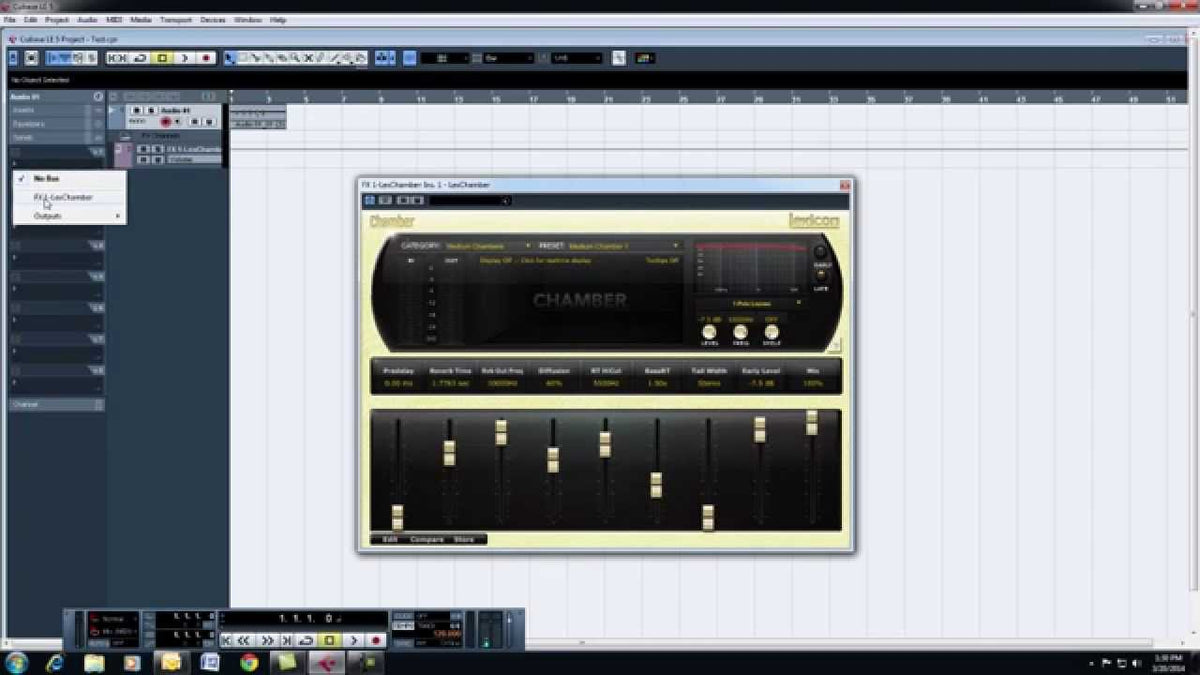Click the Reverb Time fader handle
Screen dimensions: 1200x675
449,453
